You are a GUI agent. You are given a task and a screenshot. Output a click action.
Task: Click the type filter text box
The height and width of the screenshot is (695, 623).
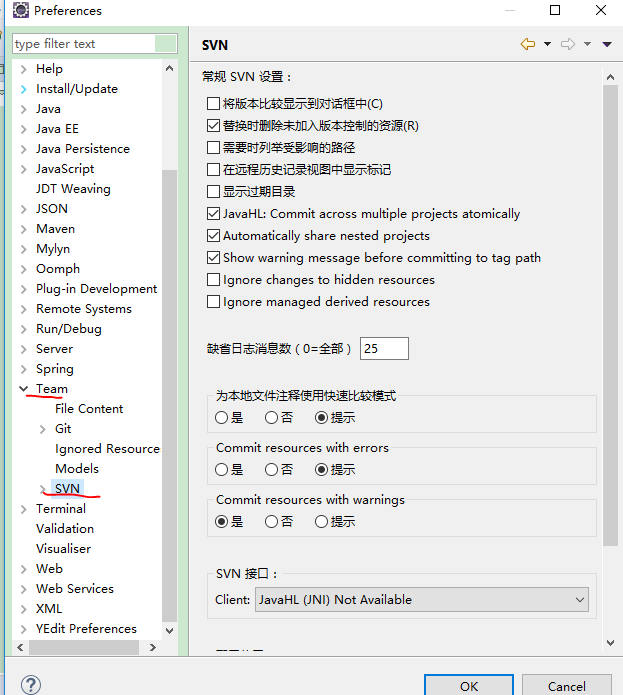point(95,43)
